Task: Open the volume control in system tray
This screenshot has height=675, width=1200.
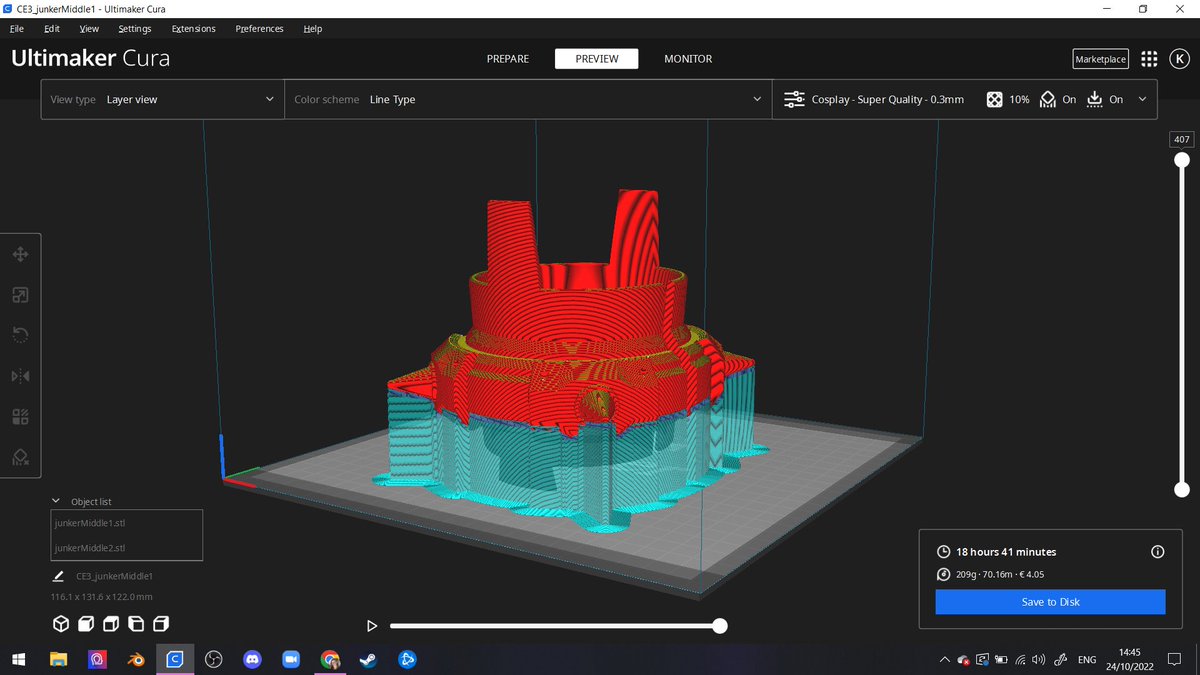Action: (1039, 660)
